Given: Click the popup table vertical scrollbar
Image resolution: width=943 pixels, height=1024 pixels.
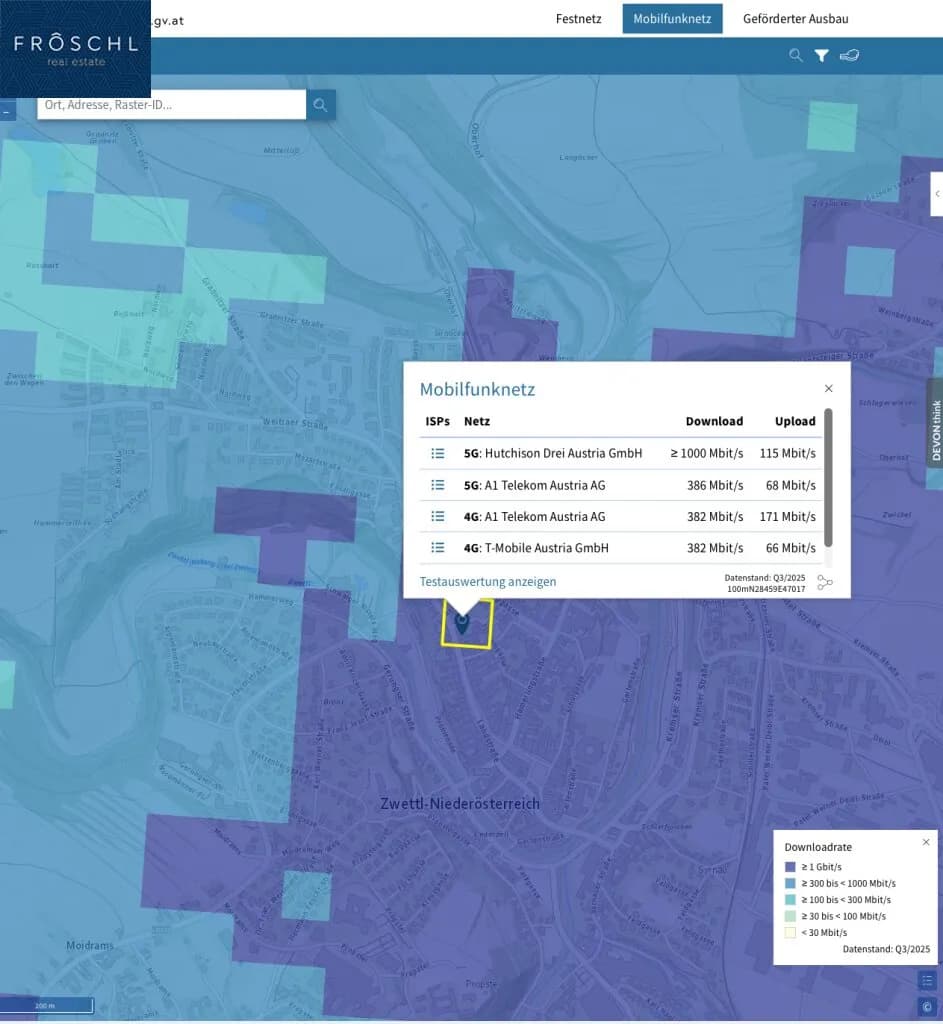Looking at the screenshot, I should 828,477.
